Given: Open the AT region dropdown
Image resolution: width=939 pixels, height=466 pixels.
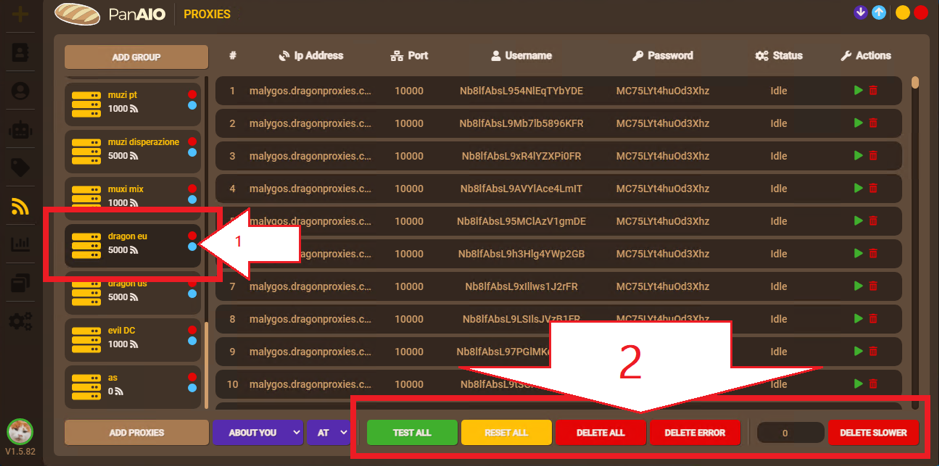Looking at the screenshot, I should [x=328, y=432].
